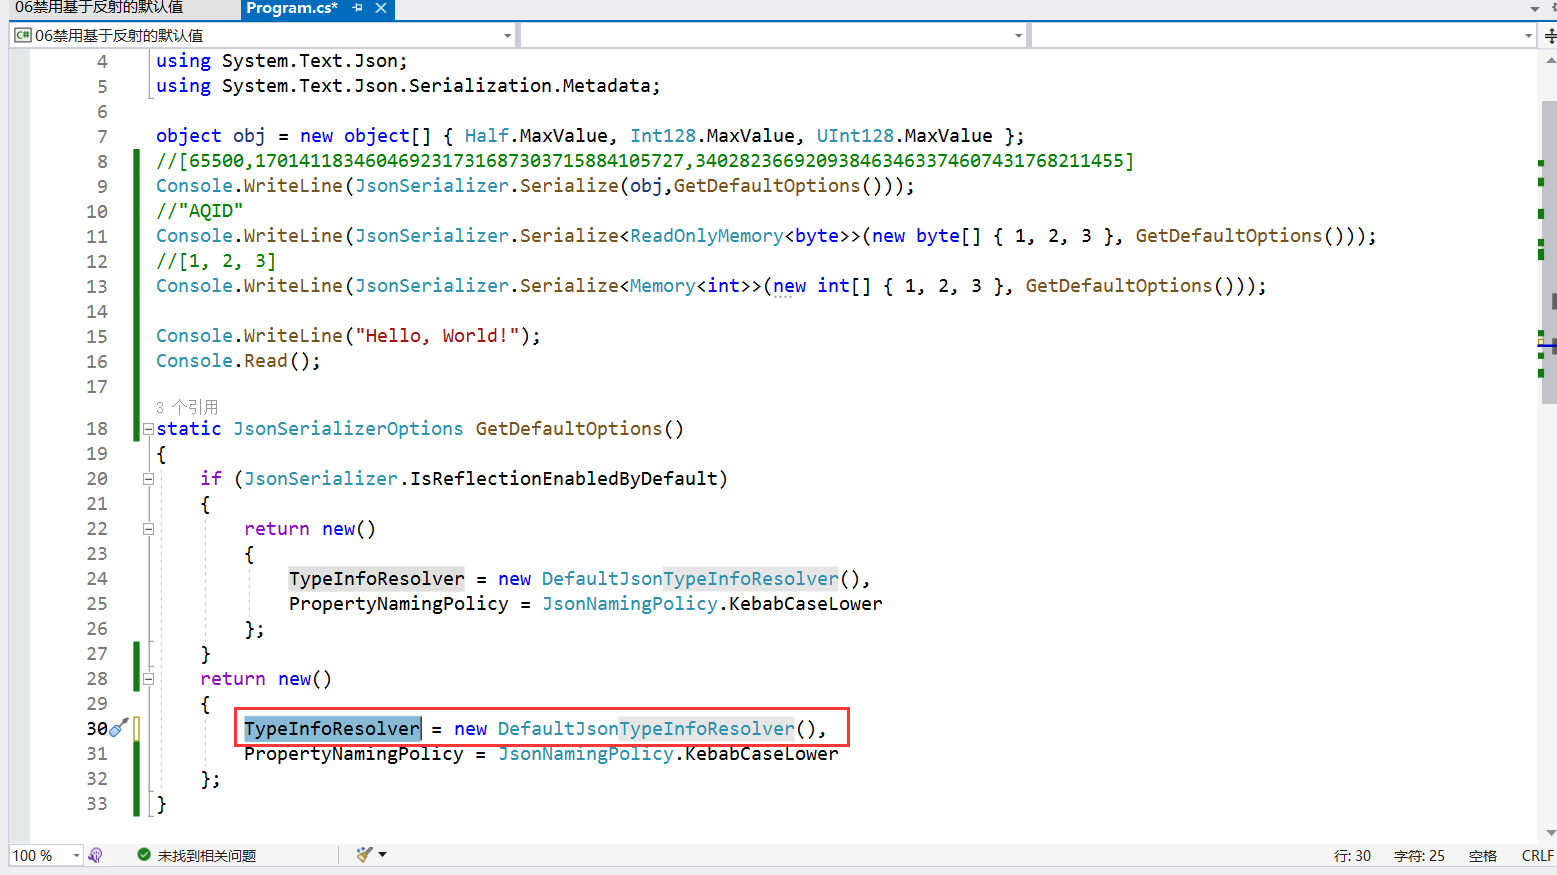
Task: Open the middle type navigation dropdown
Action: point(773,36)
